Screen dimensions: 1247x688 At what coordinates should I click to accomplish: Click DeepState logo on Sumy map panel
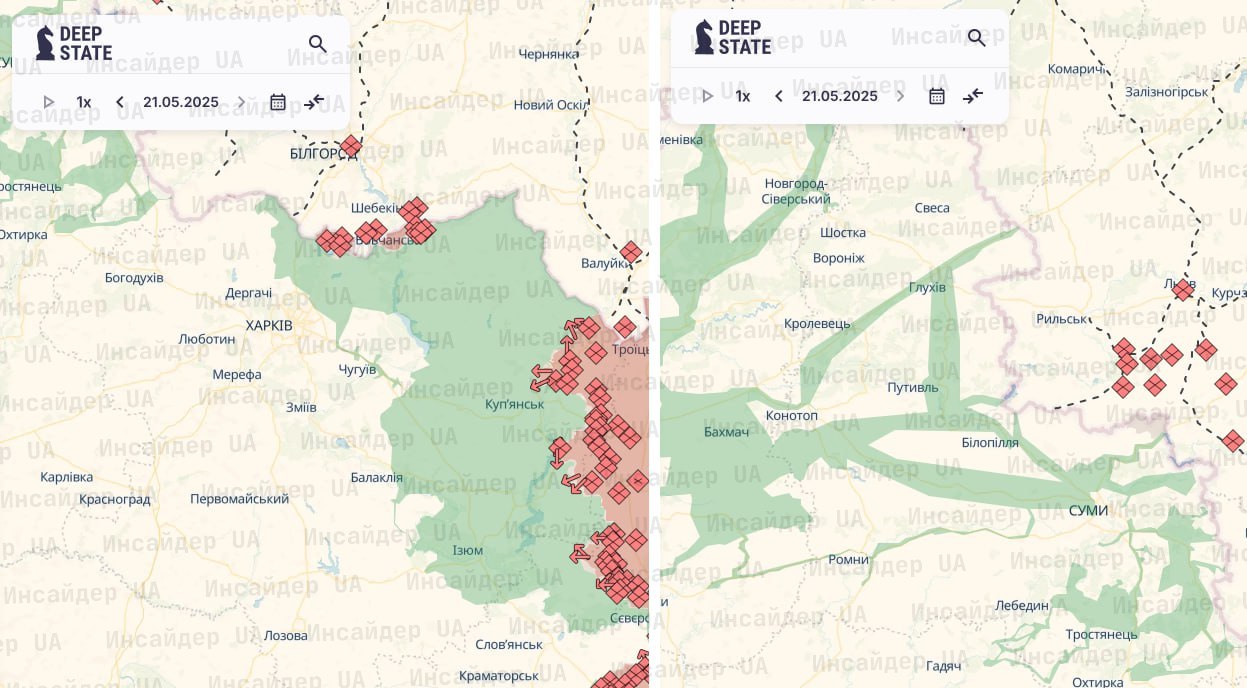733,38
